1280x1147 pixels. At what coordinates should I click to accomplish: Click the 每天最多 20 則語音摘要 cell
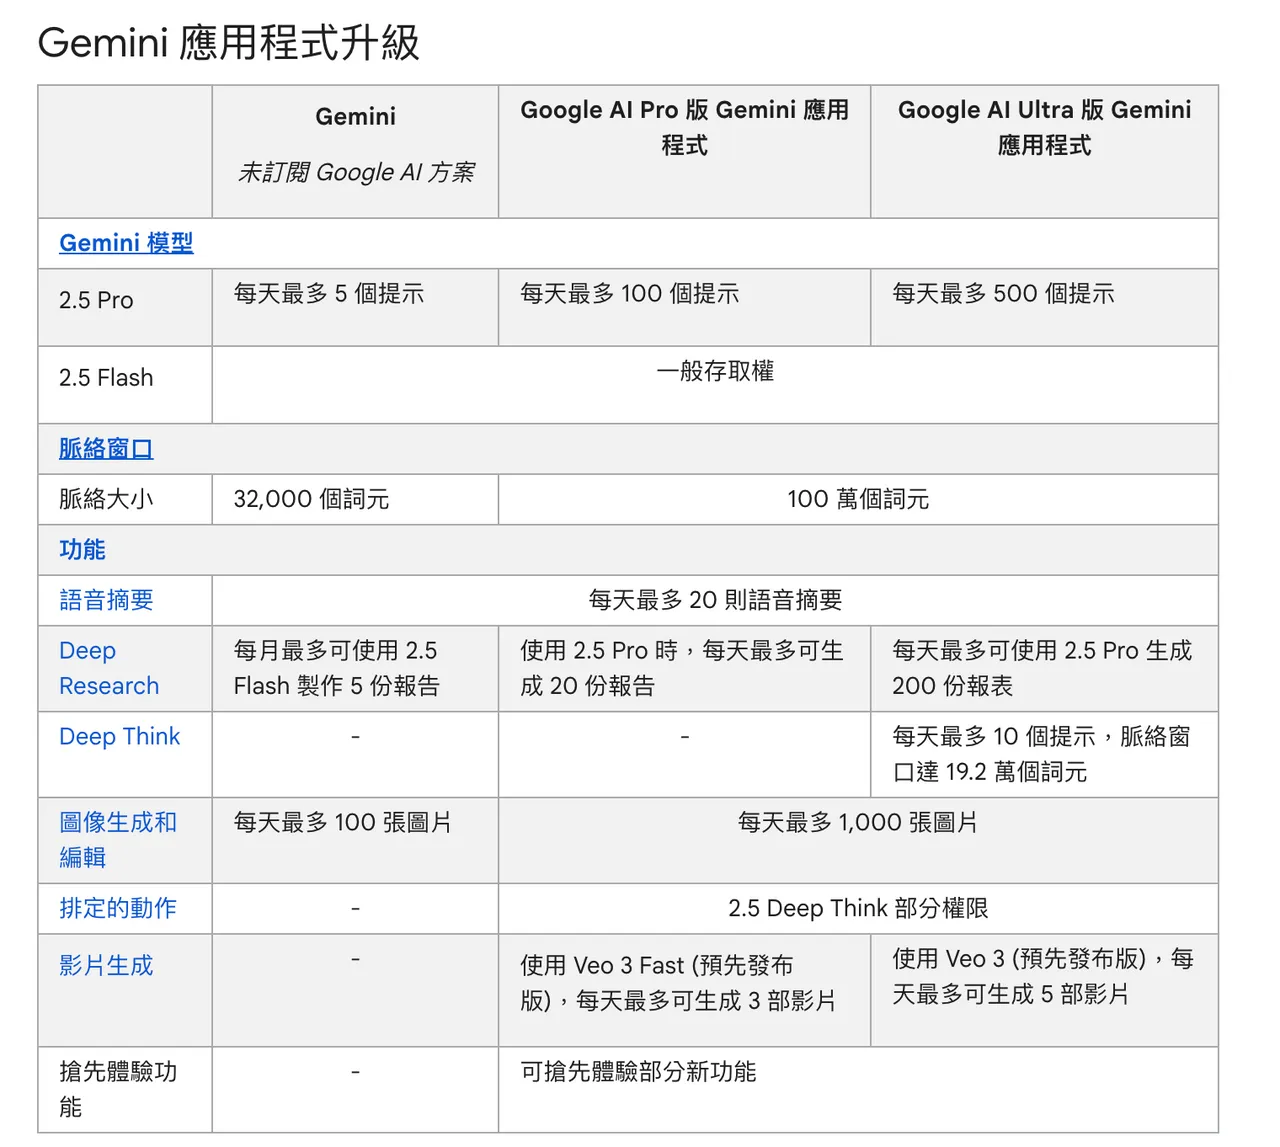coord(715,600)
